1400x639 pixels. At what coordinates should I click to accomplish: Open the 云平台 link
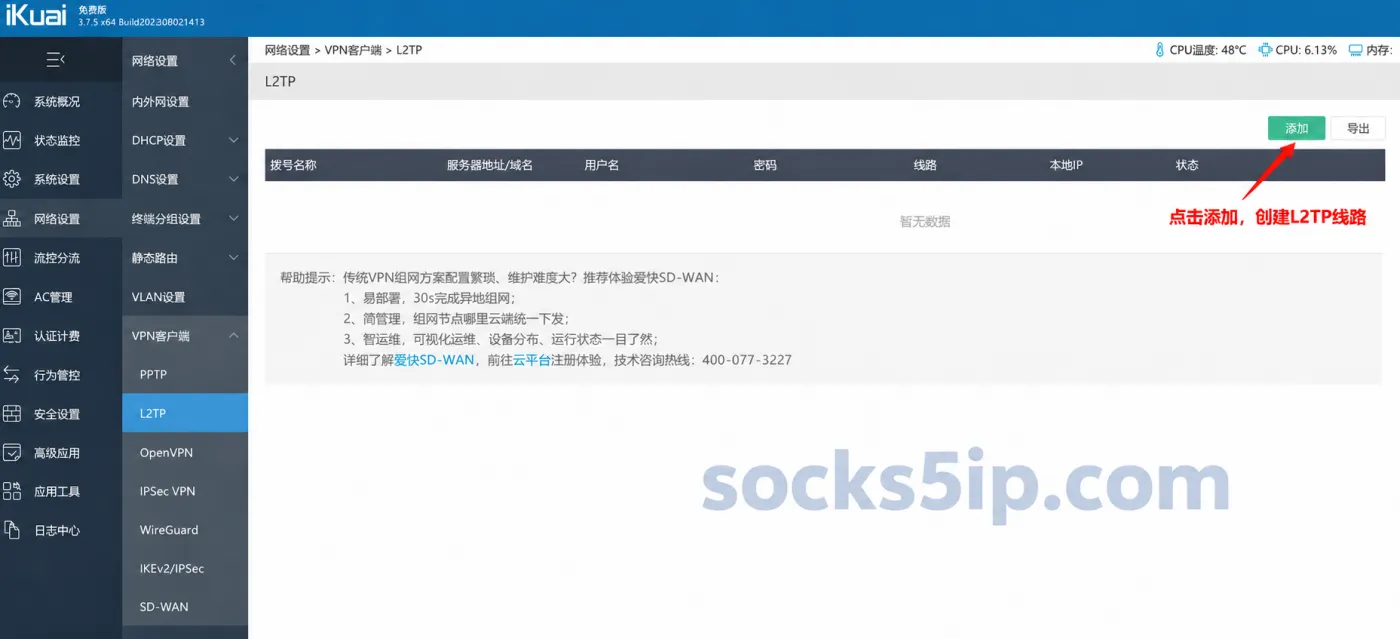click(532, 359)
